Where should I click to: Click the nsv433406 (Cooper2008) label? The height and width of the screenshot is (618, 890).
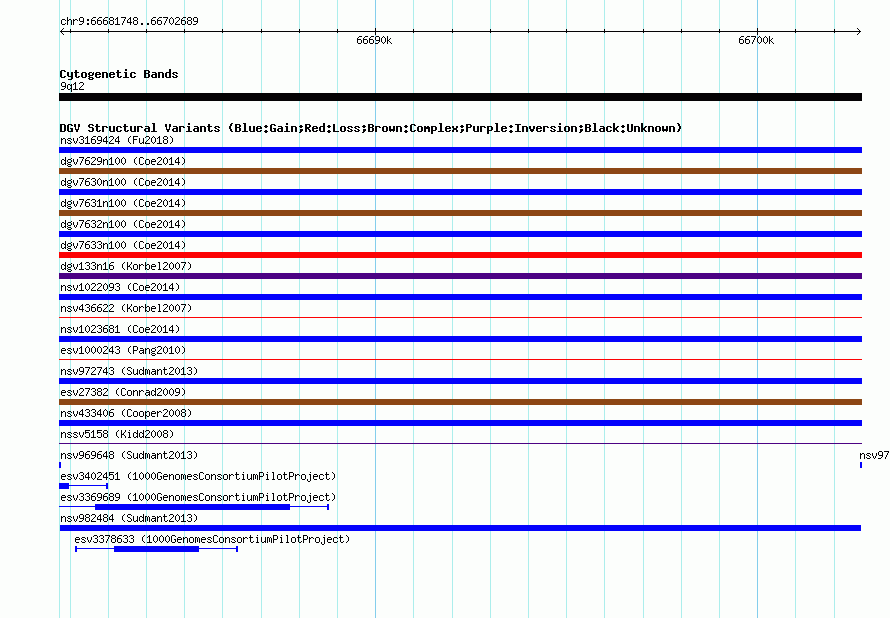(x=126, y=413)
